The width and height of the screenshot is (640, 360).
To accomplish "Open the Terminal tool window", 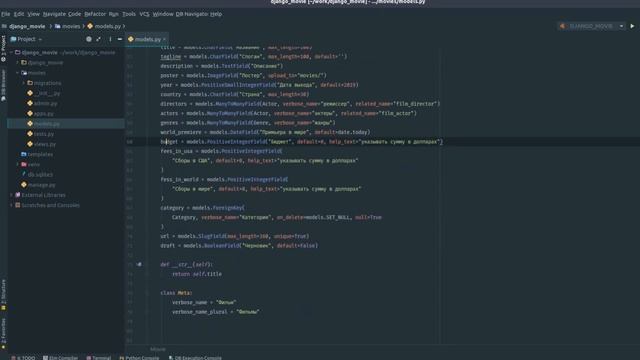I will pos(98,358).
